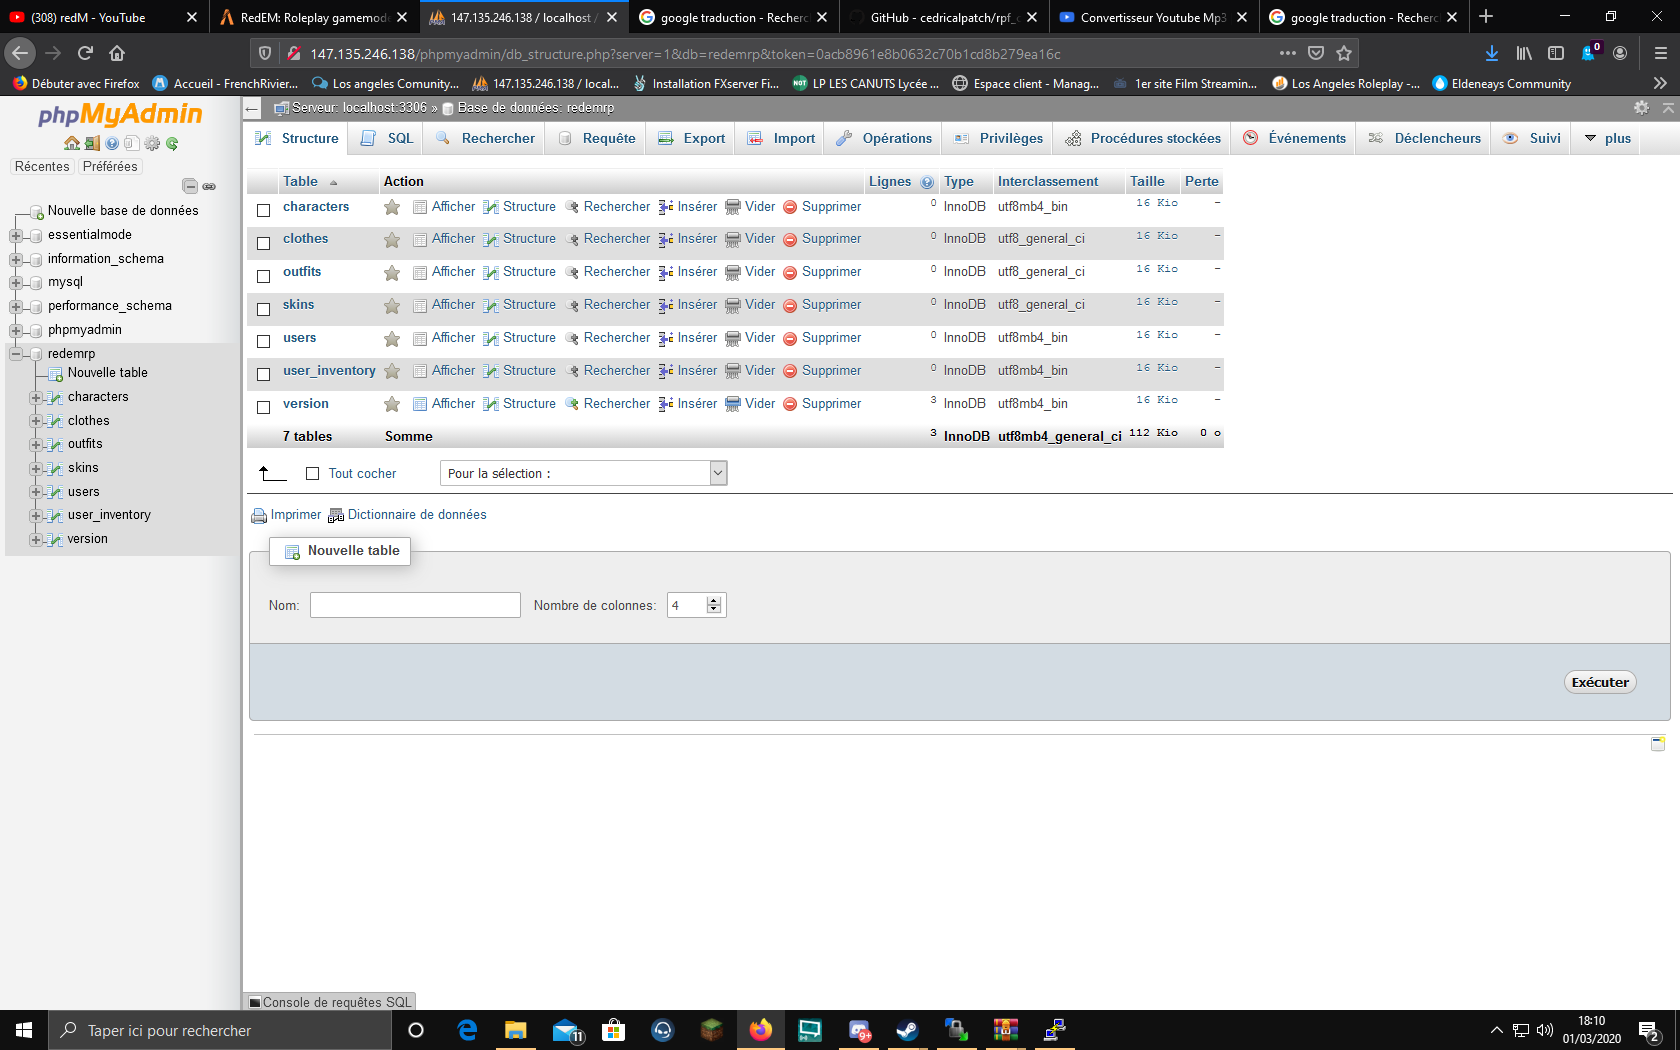Click the phpMyAdmin home icon
The image size is (1680, 1050).
[x=72, y=144]
